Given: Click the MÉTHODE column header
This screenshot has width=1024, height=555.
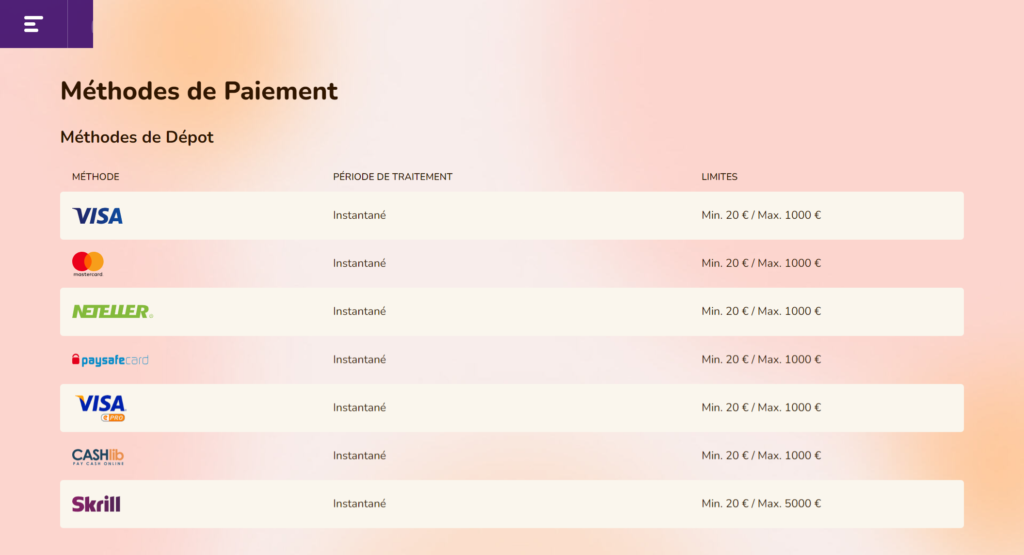Looking at the screenshot, I should click(x=95, y=177).
